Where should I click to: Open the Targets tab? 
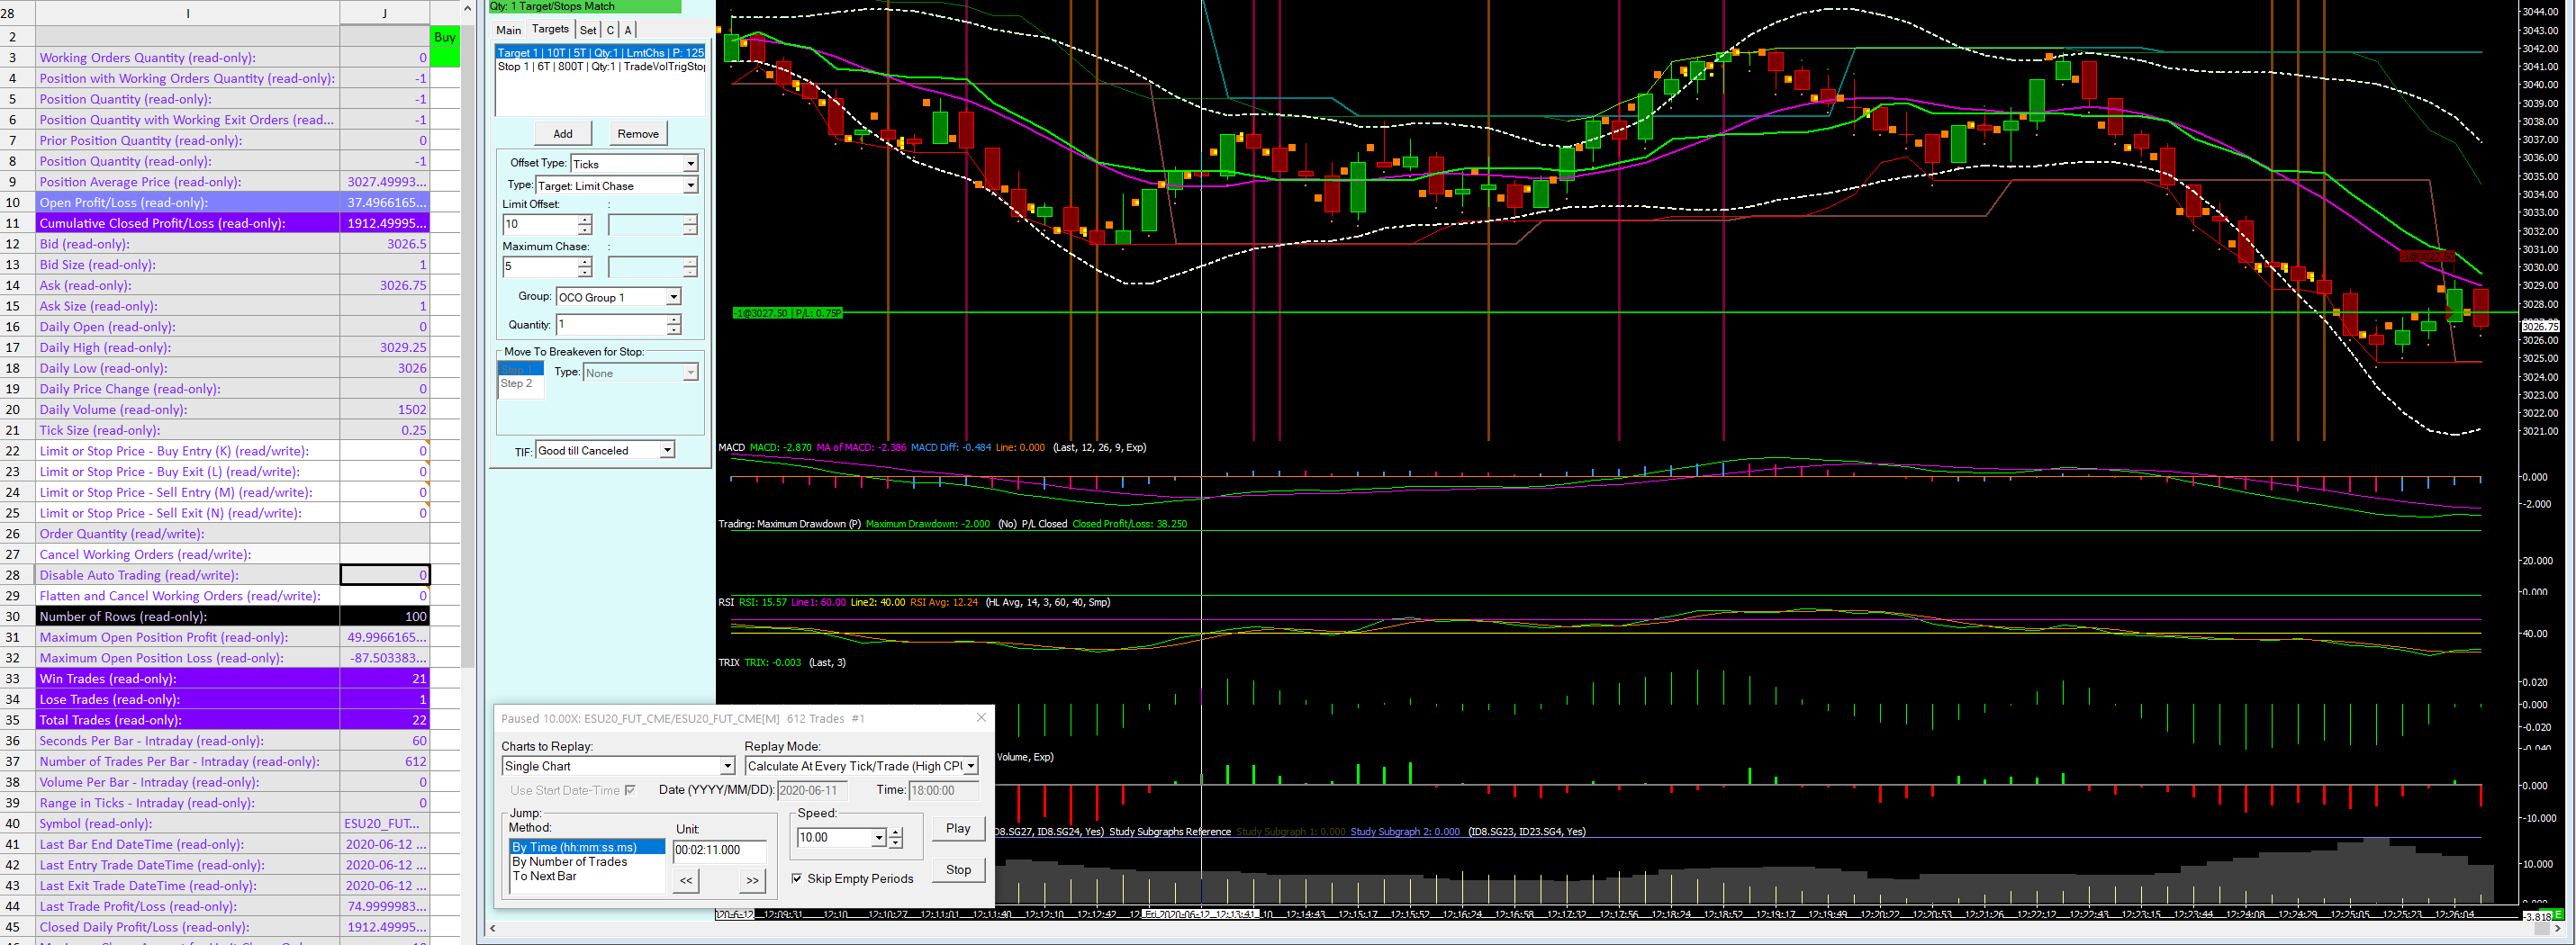click(550, 29)
